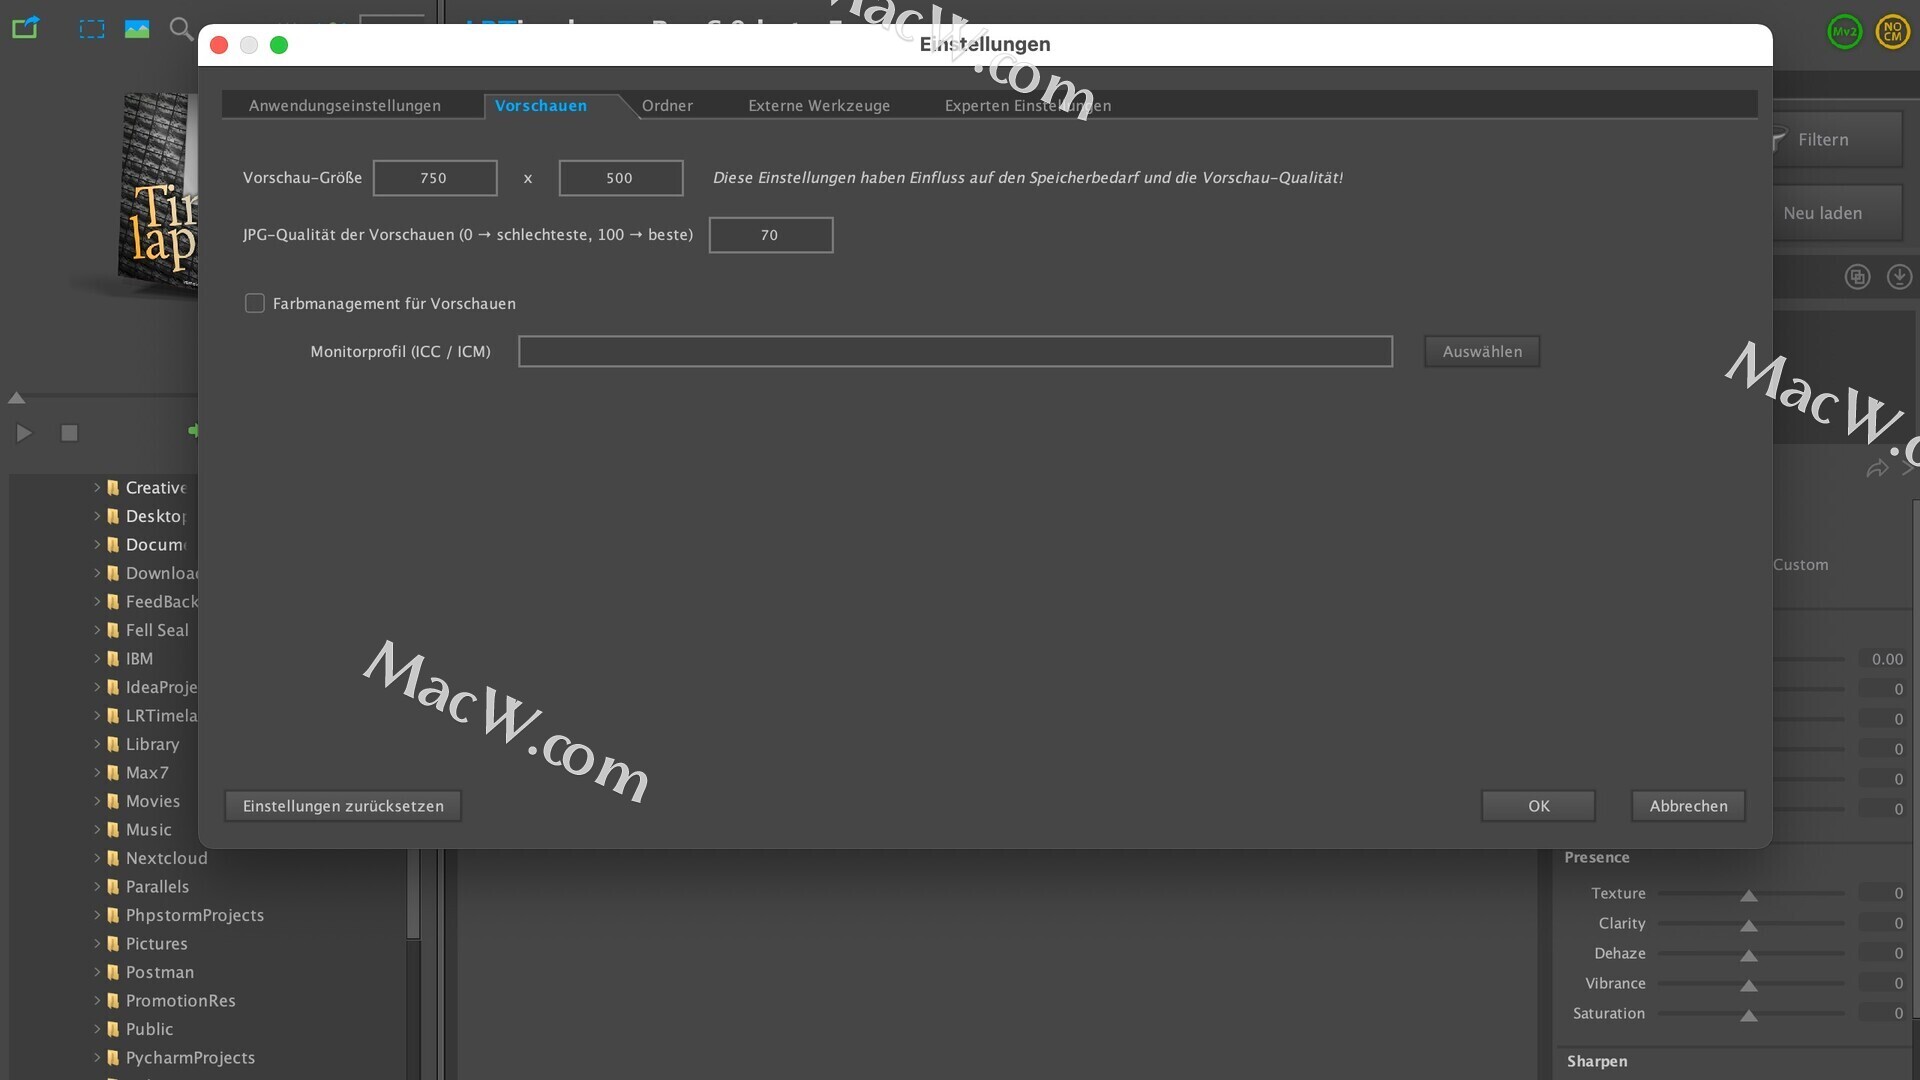Select the Postman folder in tree
The height and width of the screenshot is (1080, 1920).
click(x=159, y=972)
